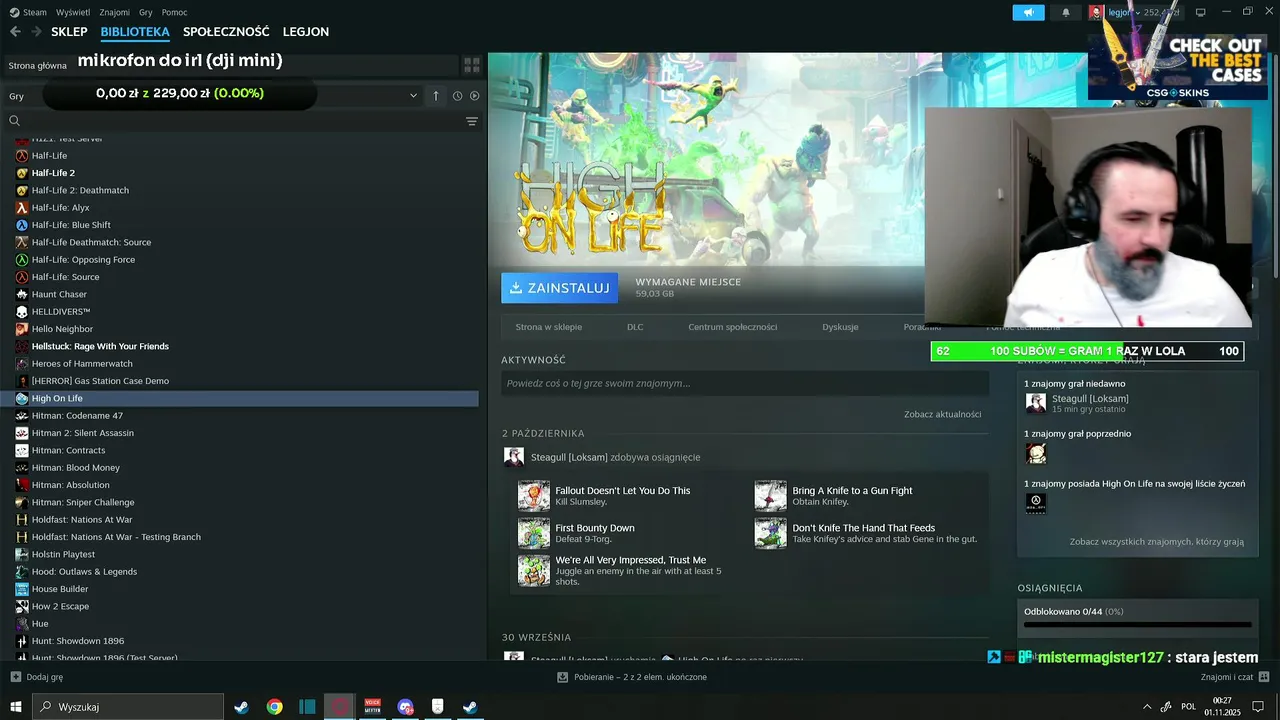Image resolution: width=1280 pixels, height=720 pixels.
Task: Open the Znajomi menu
Action: (x=115, y=12)
